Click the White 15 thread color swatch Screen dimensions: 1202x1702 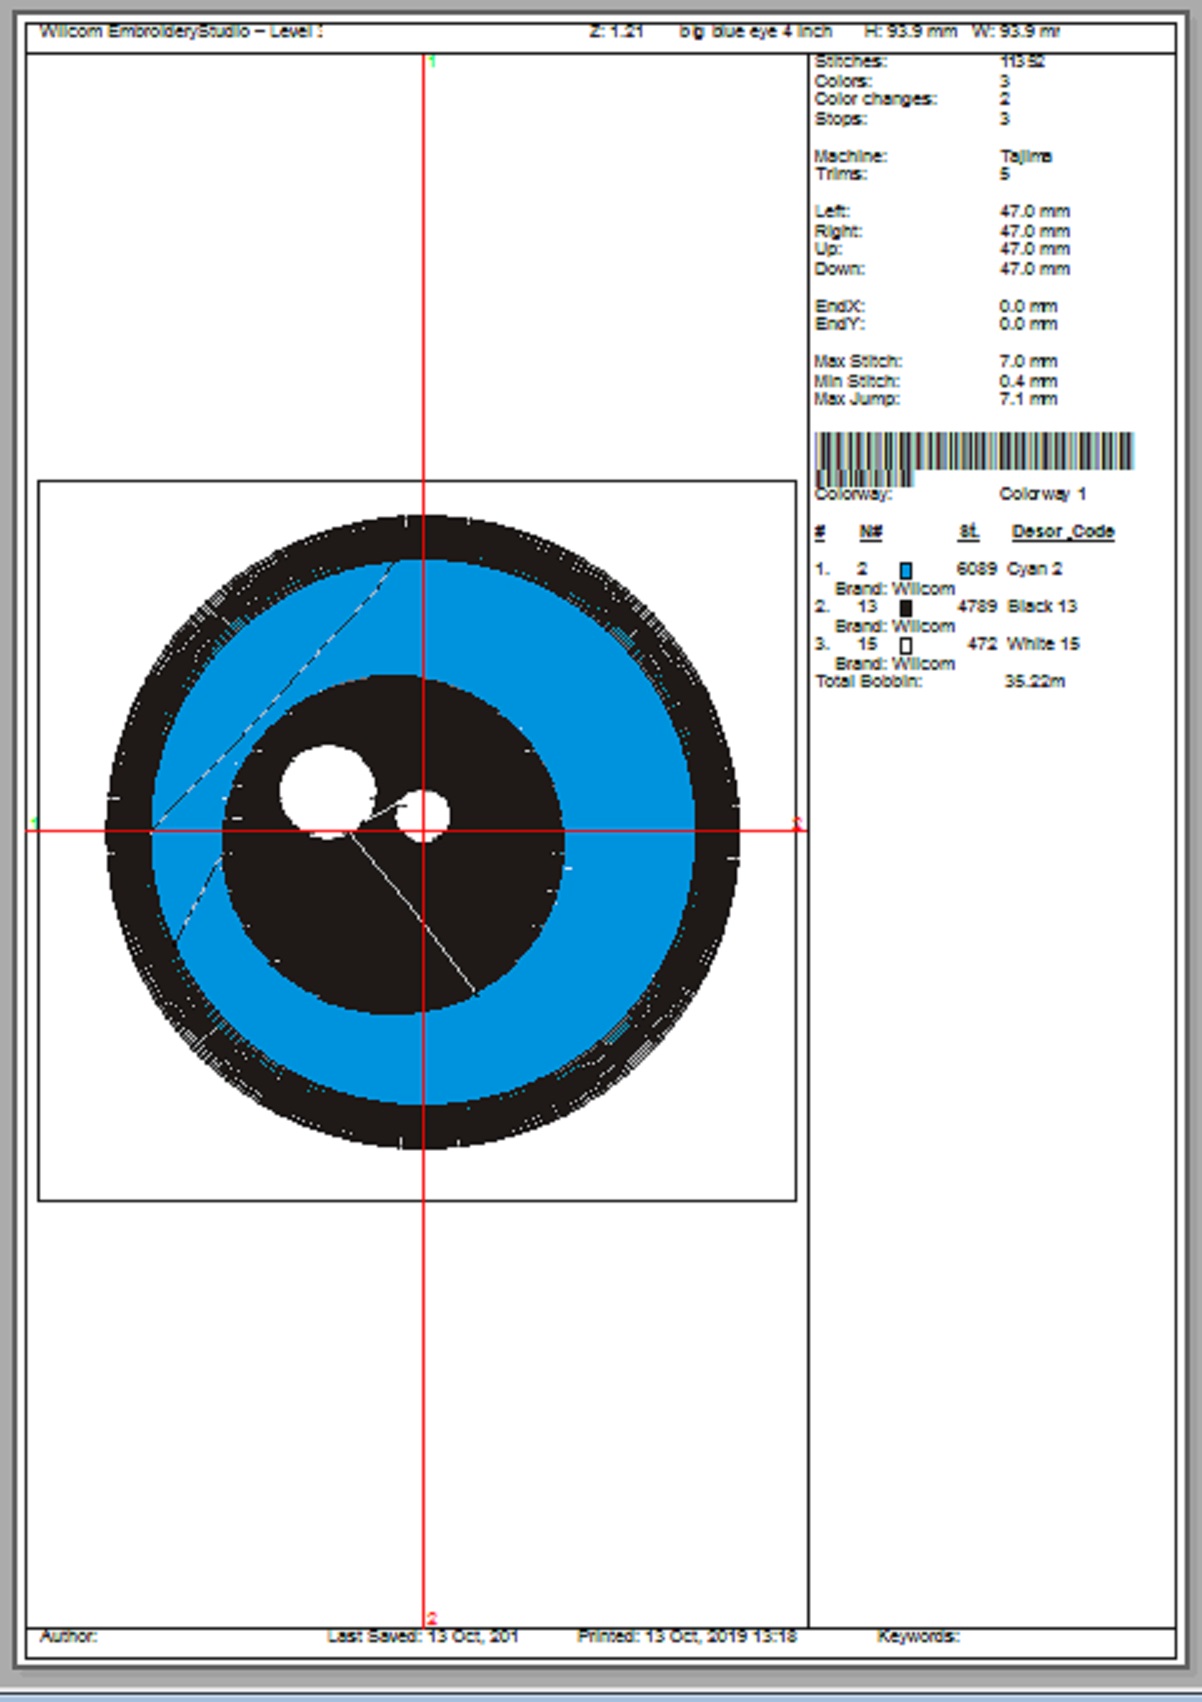coord(906,646)
